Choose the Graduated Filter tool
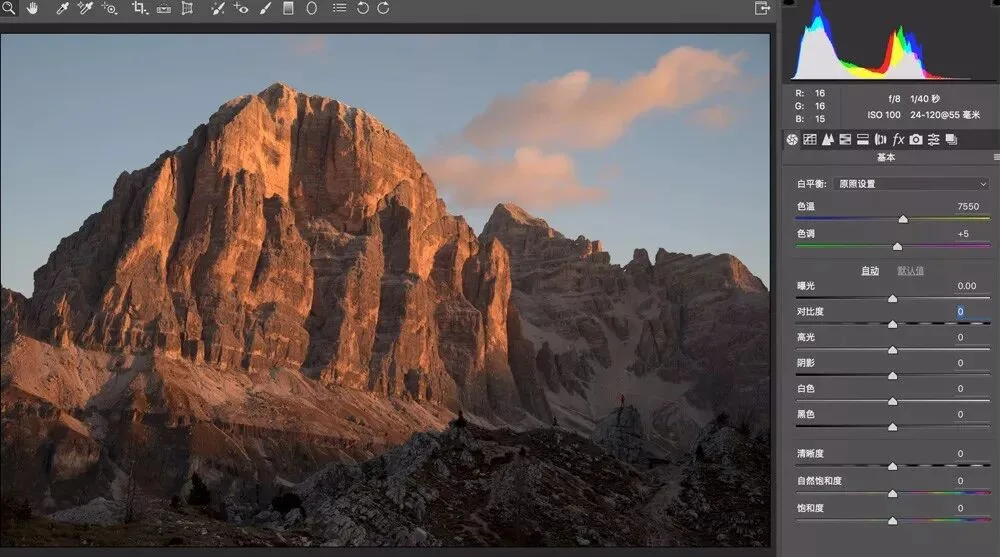 (288, 8)
